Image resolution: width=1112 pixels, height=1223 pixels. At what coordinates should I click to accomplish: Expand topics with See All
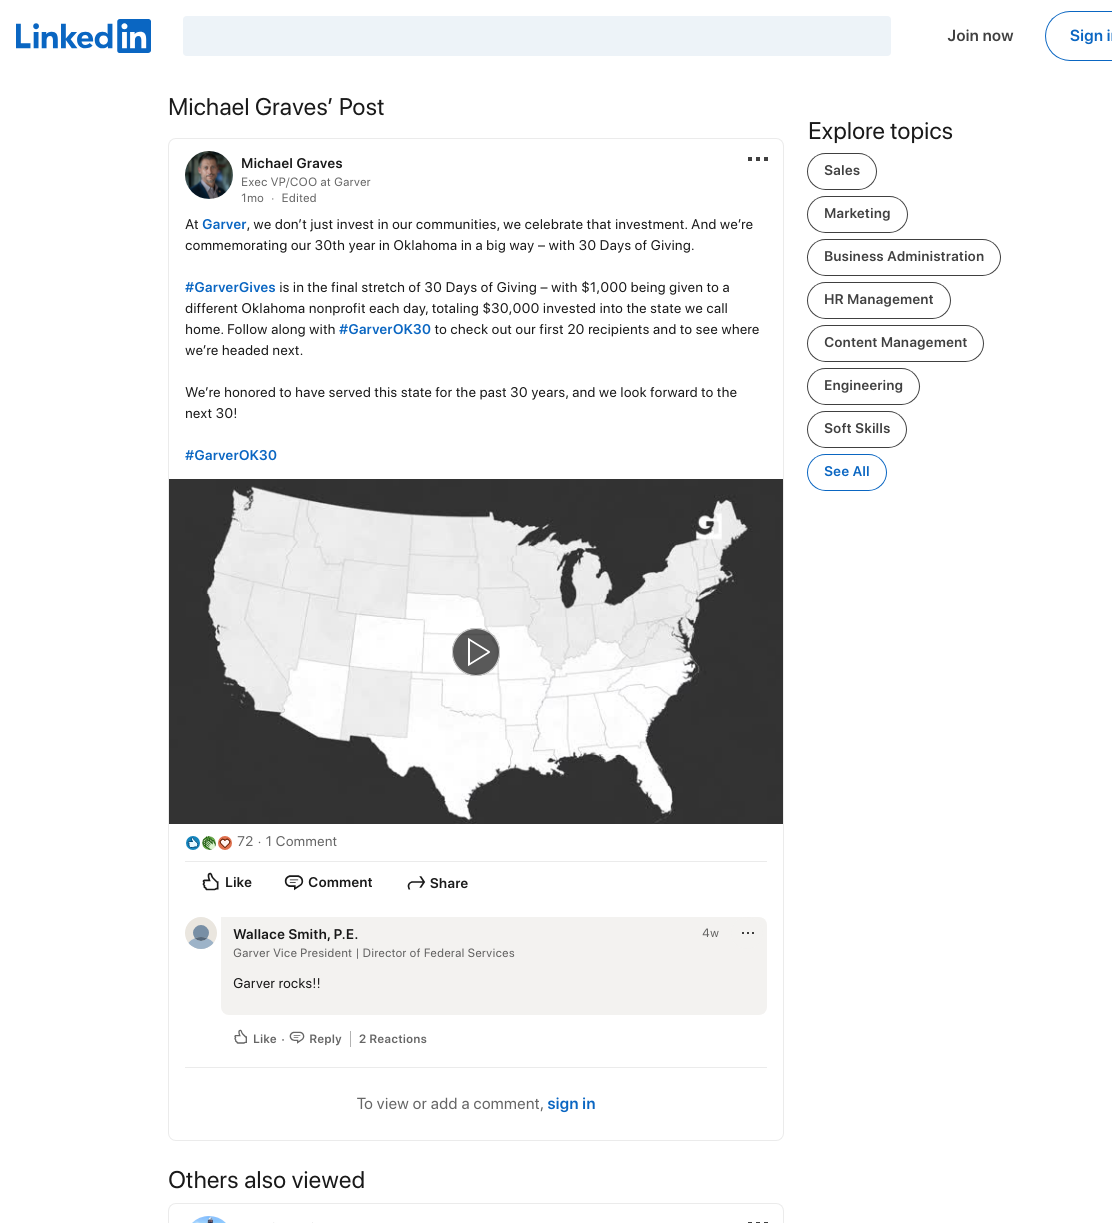[847, 472]
